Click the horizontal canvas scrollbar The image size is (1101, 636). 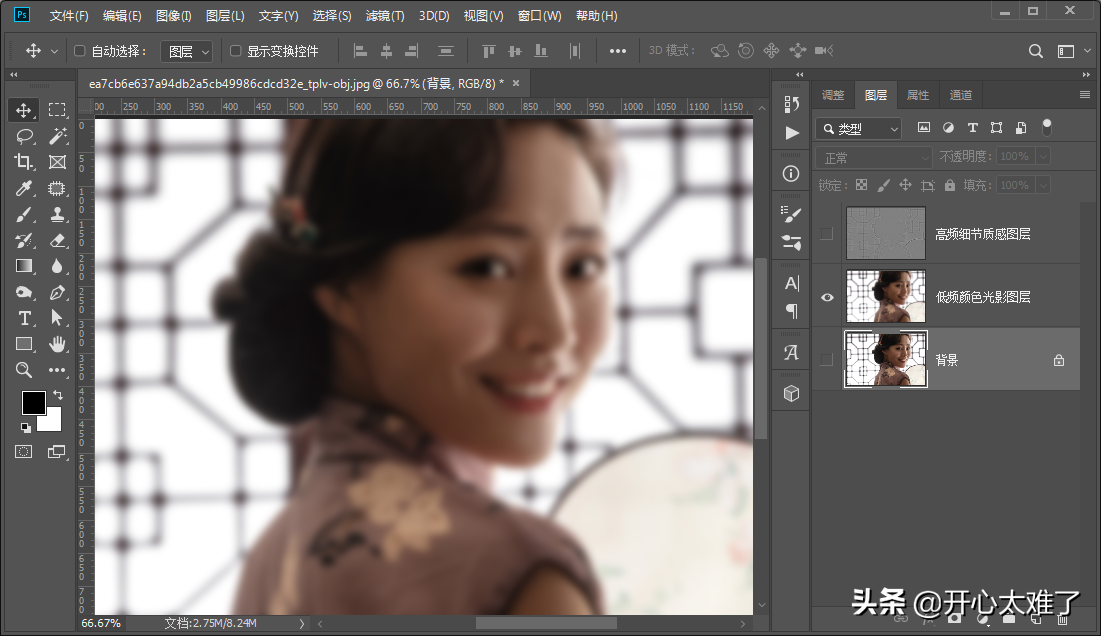click(546, 623)
